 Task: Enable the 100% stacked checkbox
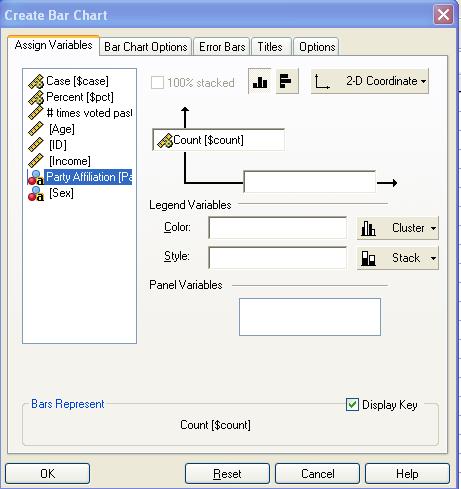pyautogui.click(x=157, y=82)
